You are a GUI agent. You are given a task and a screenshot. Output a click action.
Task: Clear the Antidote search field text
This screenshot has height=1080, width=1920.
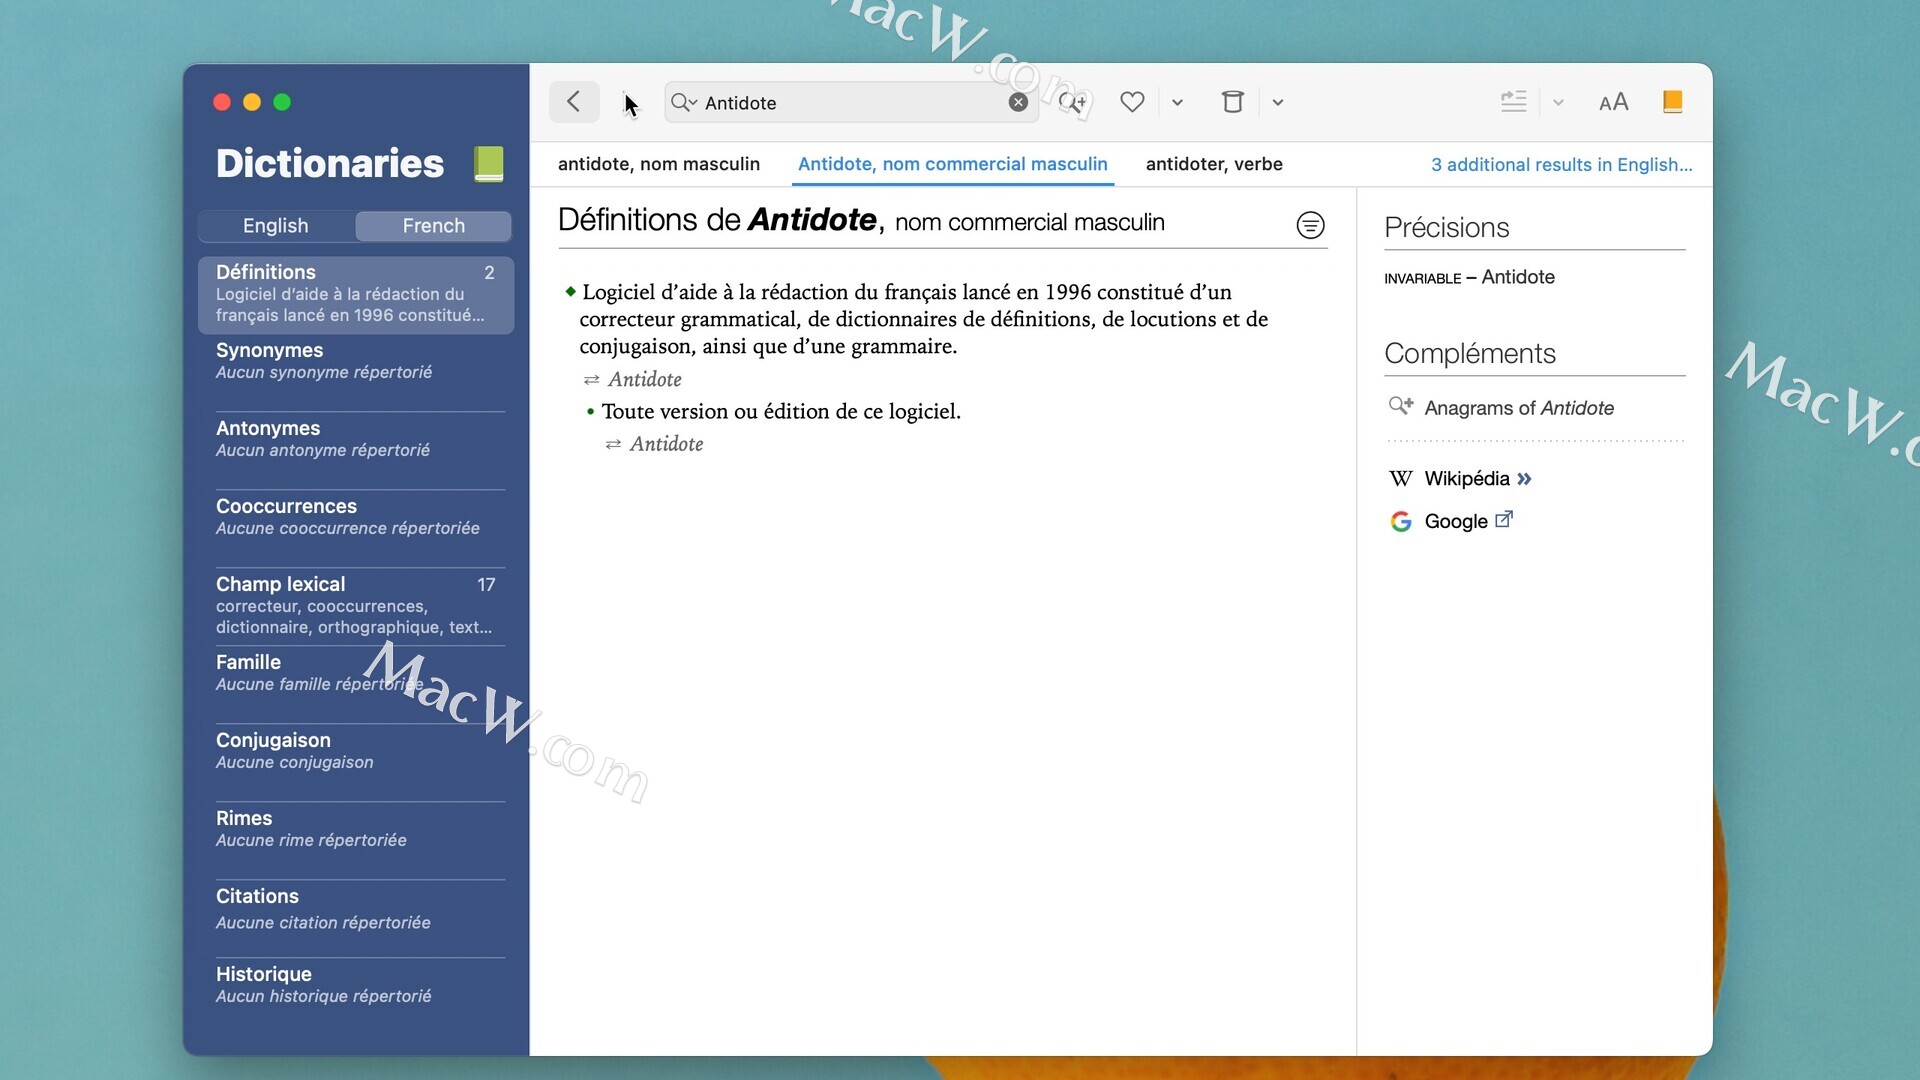point(1018,102)
